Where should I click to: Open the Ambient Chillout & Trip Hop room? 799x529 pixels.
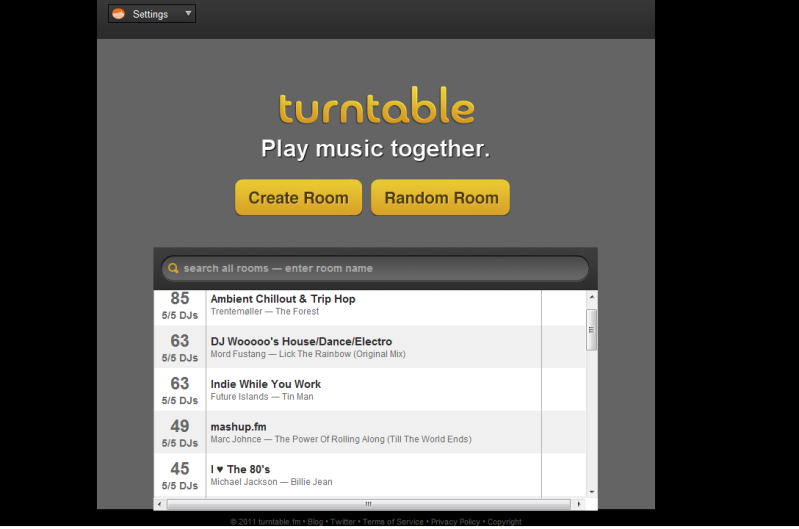(283, 299)
